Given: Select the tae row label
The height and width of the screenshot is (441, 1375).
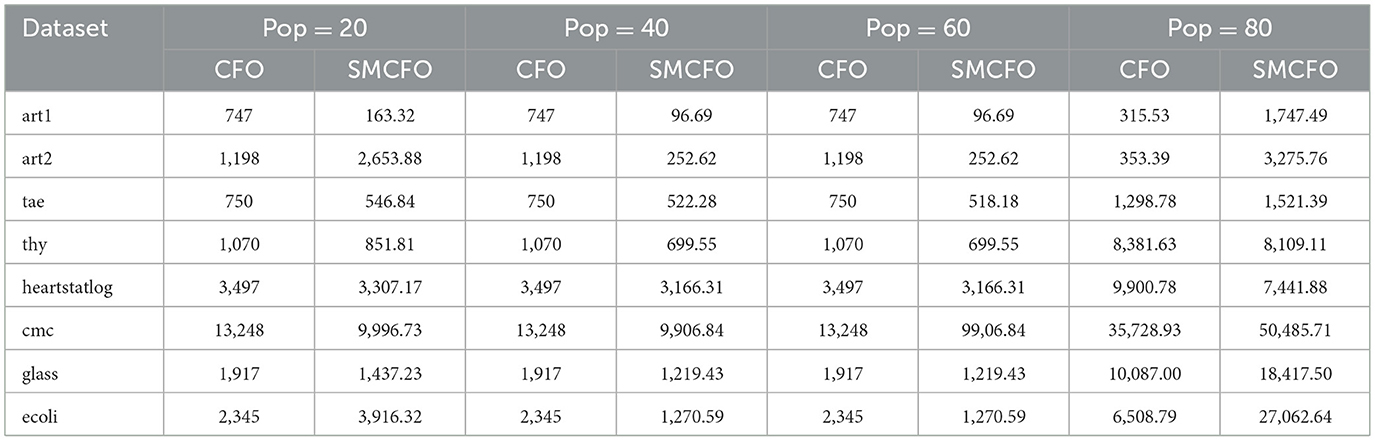Looking at the screenshot, I should [x=32, y=201].
